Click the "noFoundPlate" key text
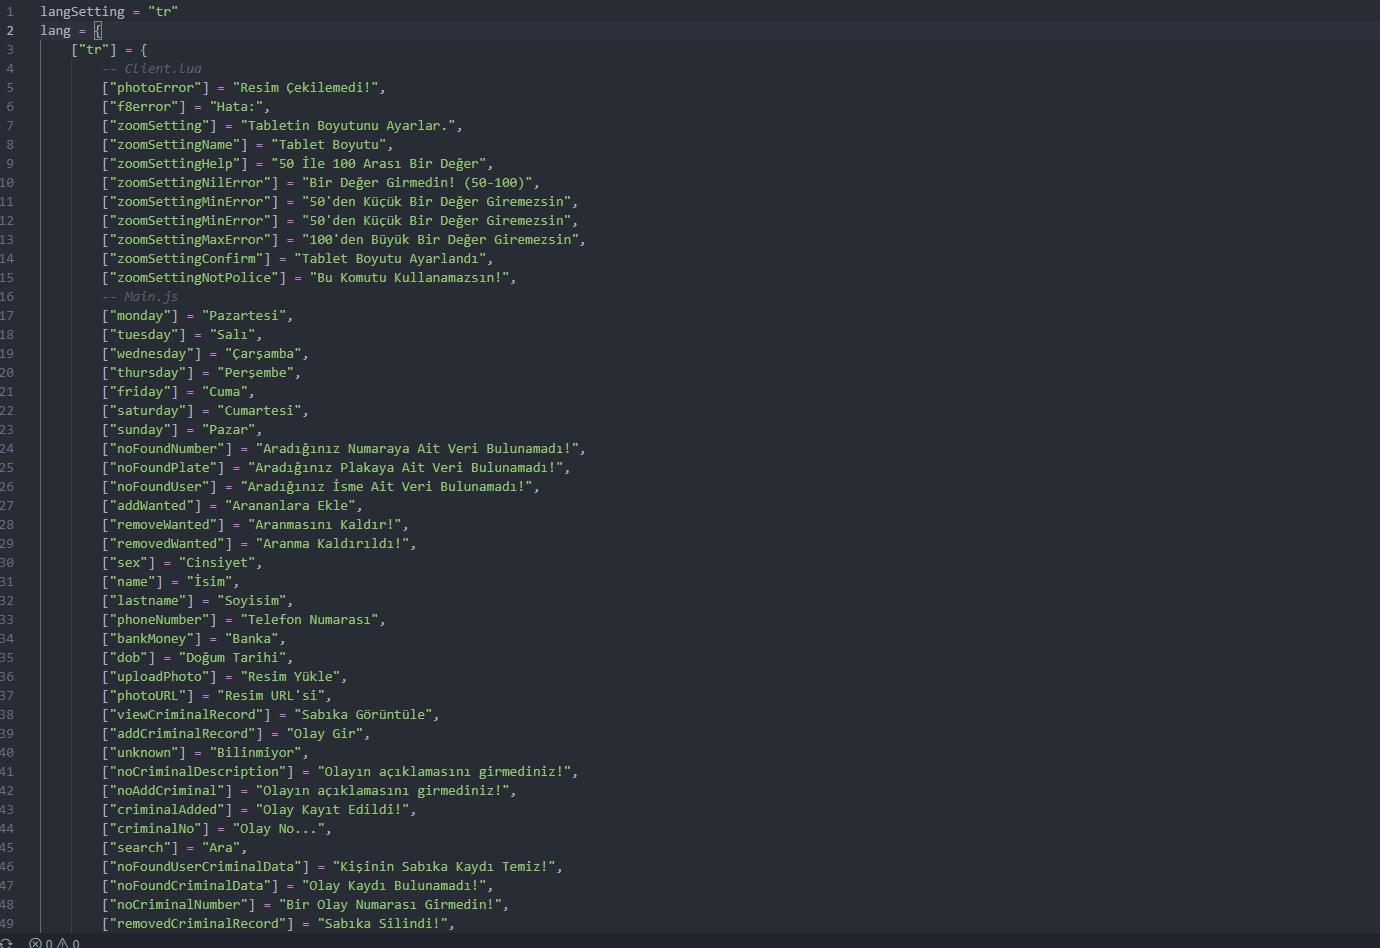The height and width of the screenshot is (948, 1380). tap(163, 468)
